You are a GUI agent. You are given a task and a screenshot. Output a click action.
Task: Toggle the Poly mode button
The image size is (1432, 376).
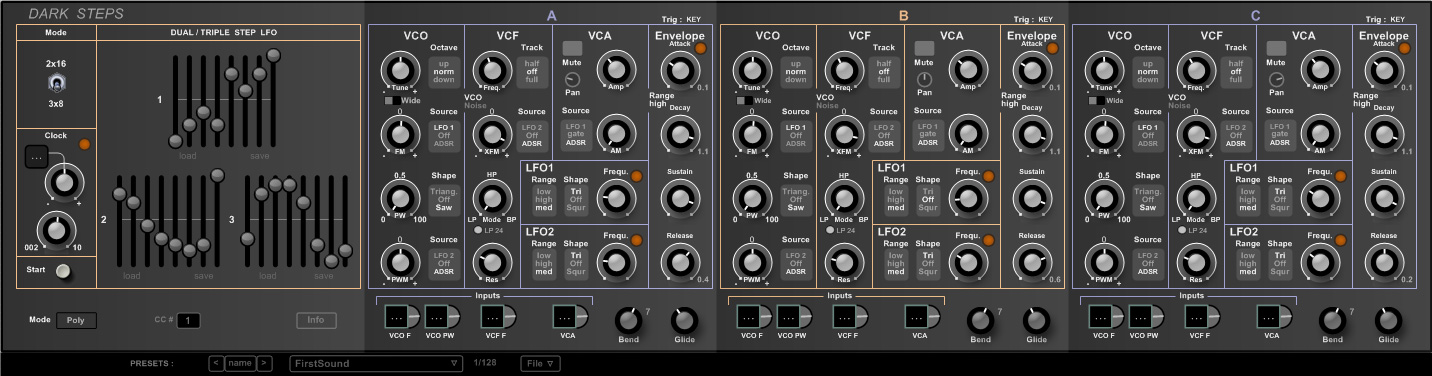coord(75,321)
